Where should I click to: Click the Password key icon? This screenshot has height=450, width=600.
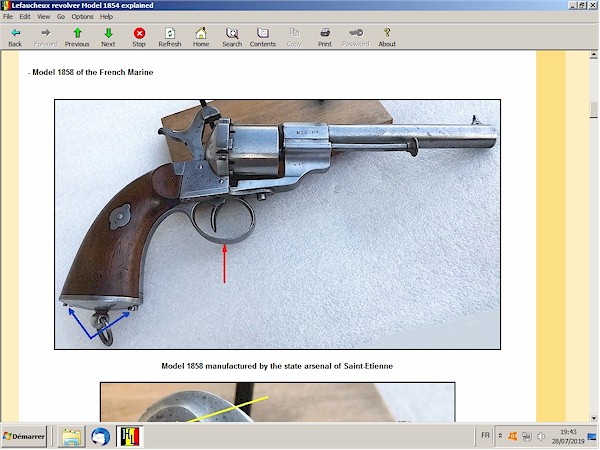(356, 38)
